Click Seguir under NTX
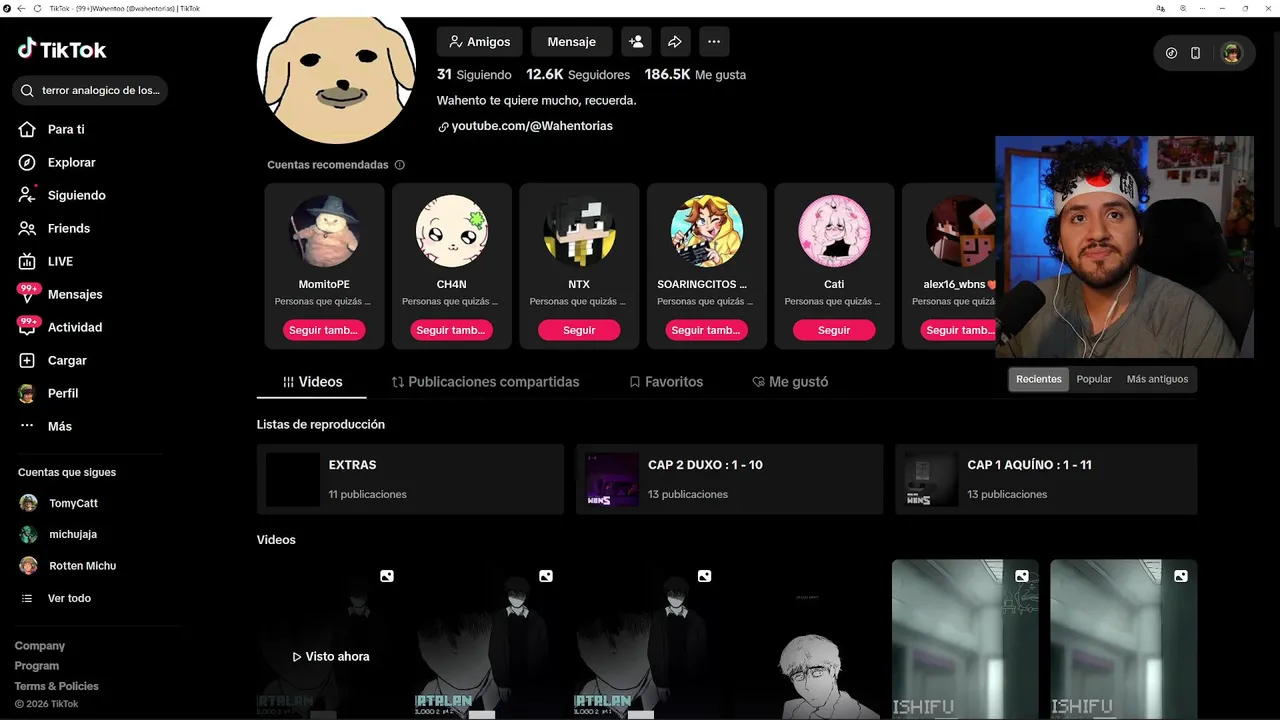The image size is (1280, 720). pos(579,330)
